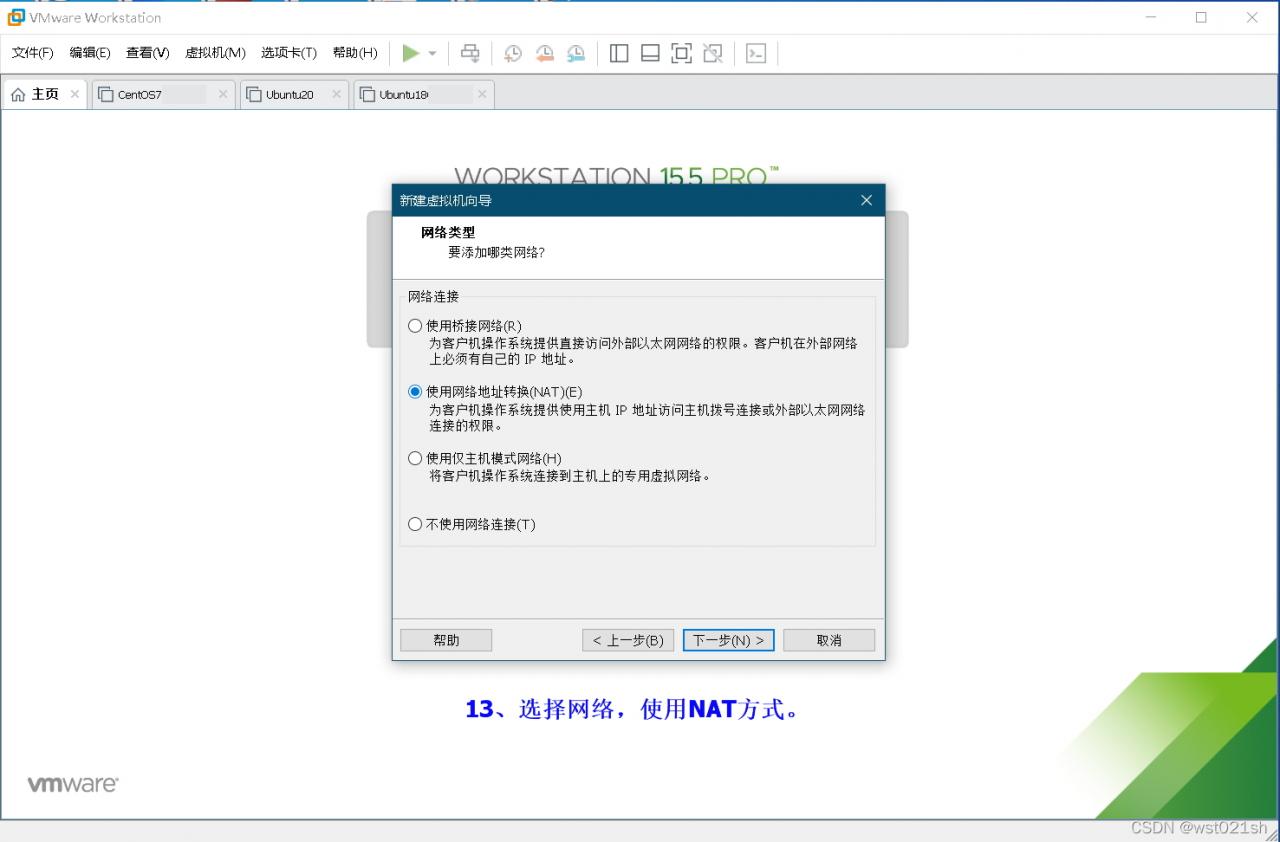Select the 不使用网络连接(T) radio button
Image resolution: width=1280 pixels, height=842 pixels.
[x=415, y=525]
